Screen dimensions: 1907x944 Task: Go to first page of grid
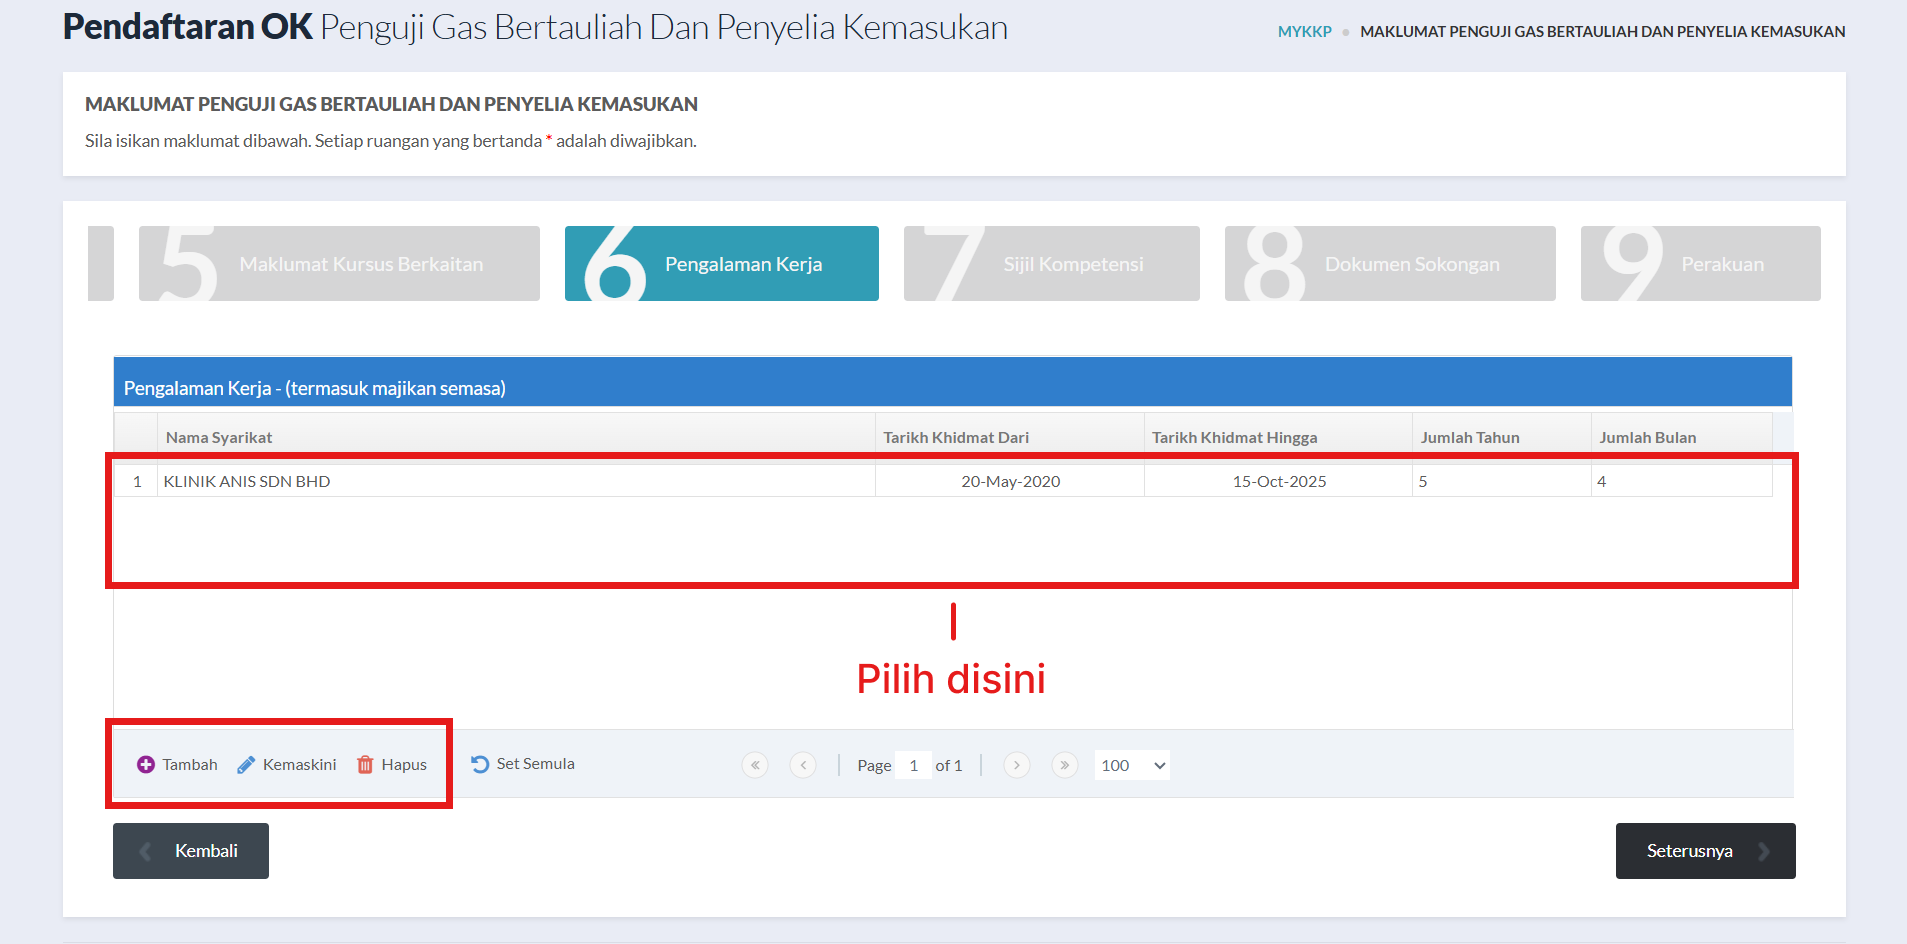(x=755, y=765)
